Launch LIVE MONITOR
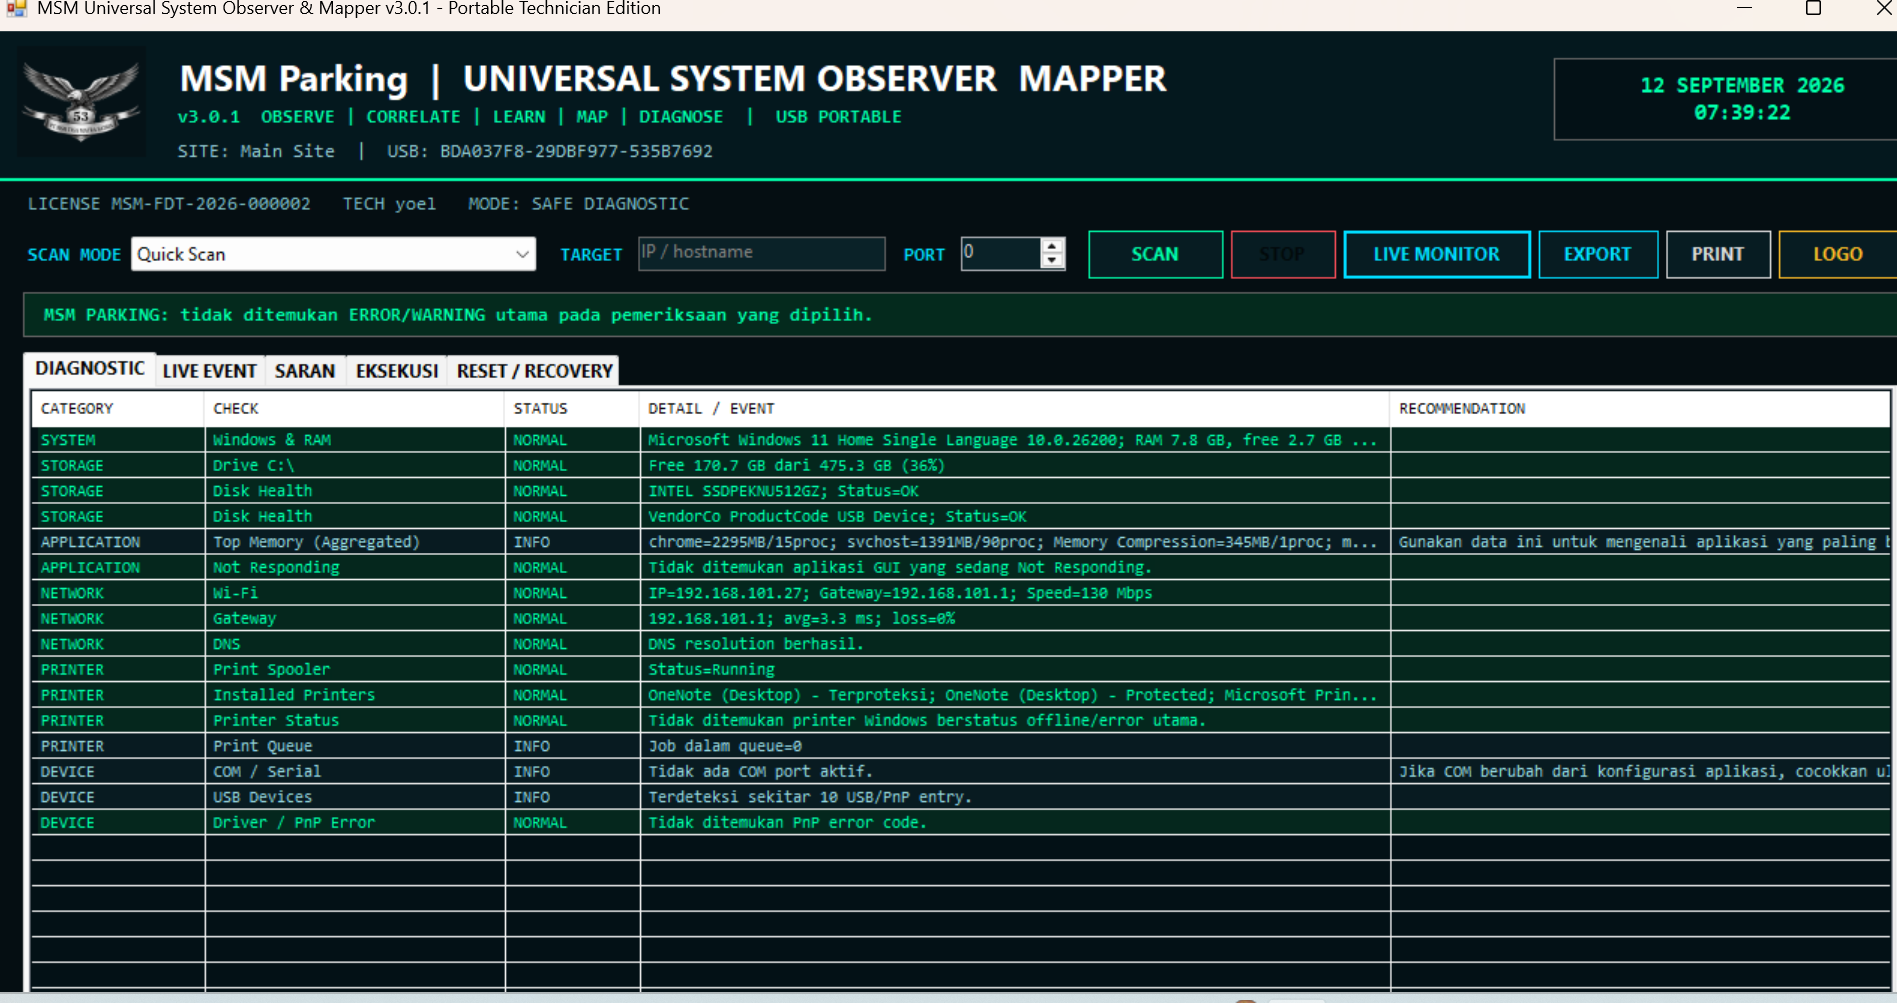Screen dimensions: 1897x1003 coord(1436,254)
